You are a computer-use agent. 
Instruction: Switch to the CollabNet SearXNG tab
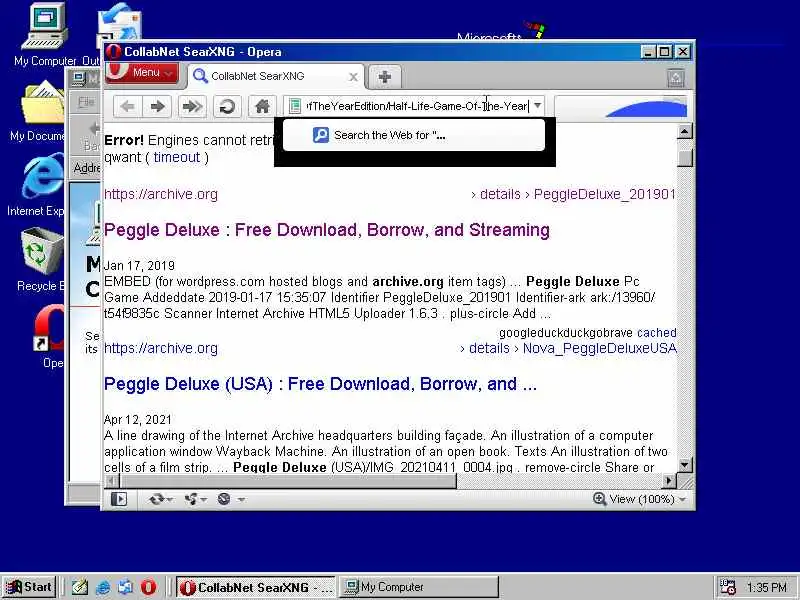pos(276,77)
